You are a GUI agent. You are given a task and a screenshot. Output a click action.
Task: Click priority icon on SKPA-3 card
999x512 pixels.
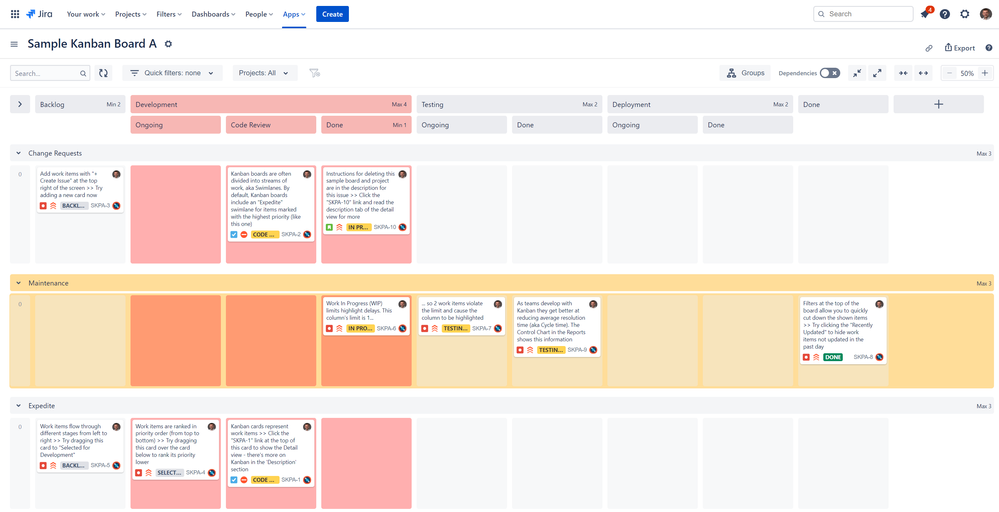pyautogui.click(x=53, y=206)
